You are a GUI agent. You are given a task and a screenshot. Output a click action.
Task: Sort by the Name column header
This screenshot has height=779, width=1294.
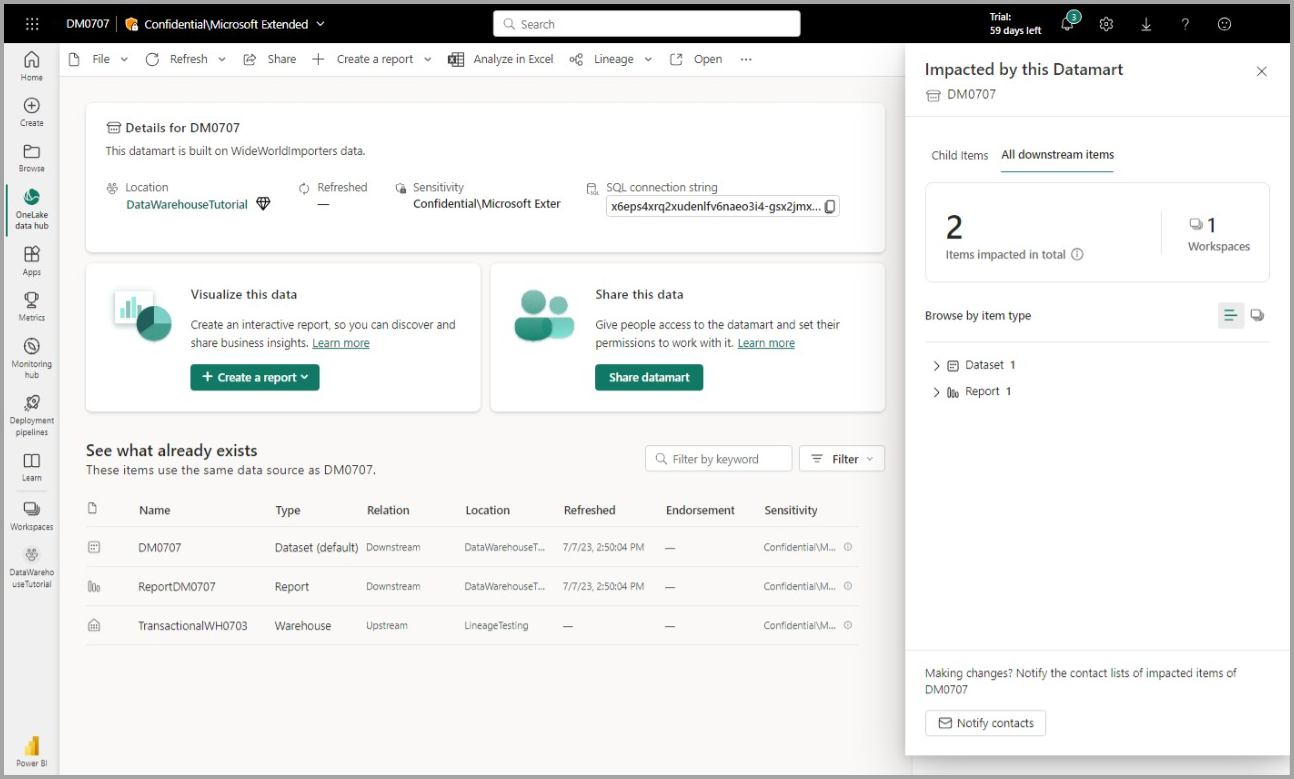(154, 510)
